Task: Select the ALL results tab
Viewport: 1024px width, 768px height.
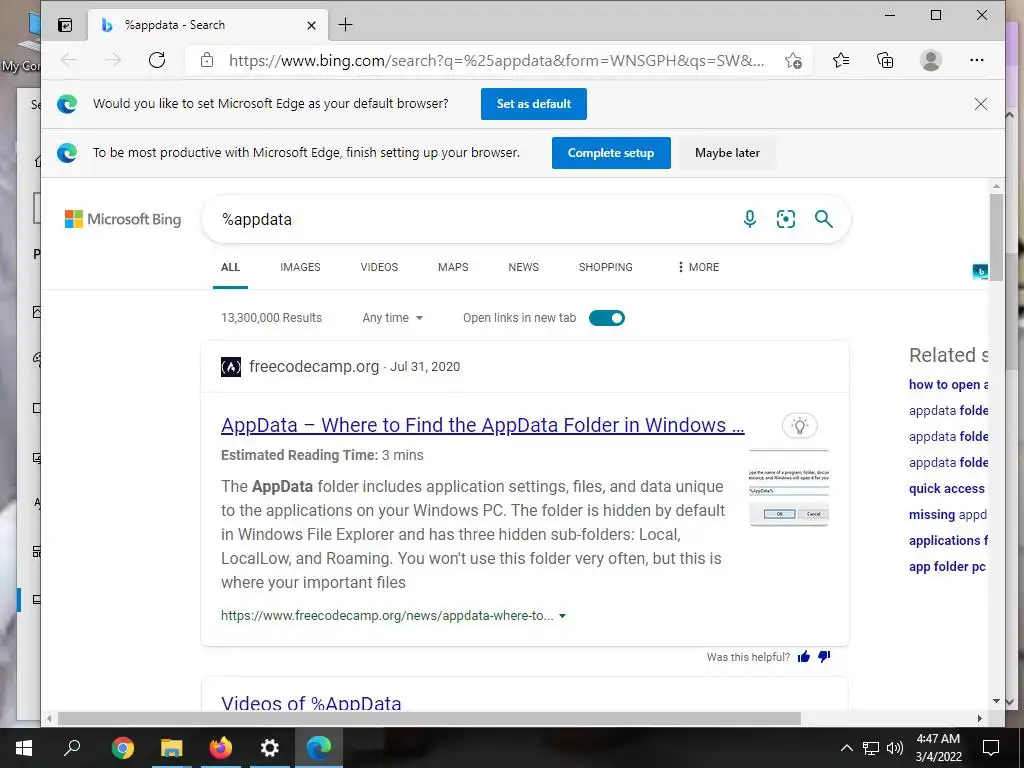Action: 231,267
